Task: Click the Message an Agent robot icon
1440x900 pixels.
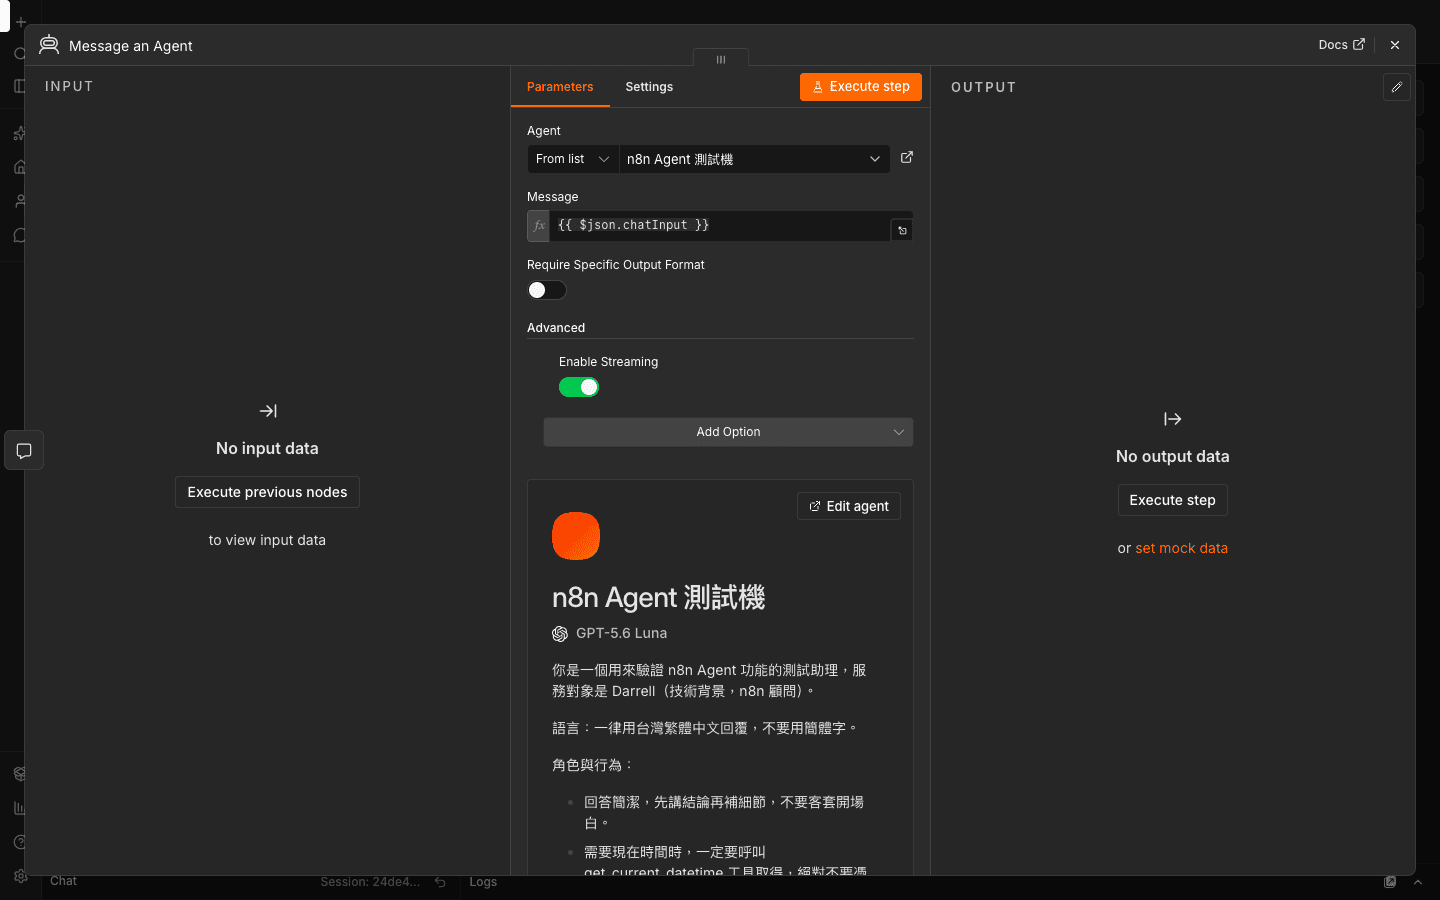Action: pyautogui.click(x=49, y=45)
